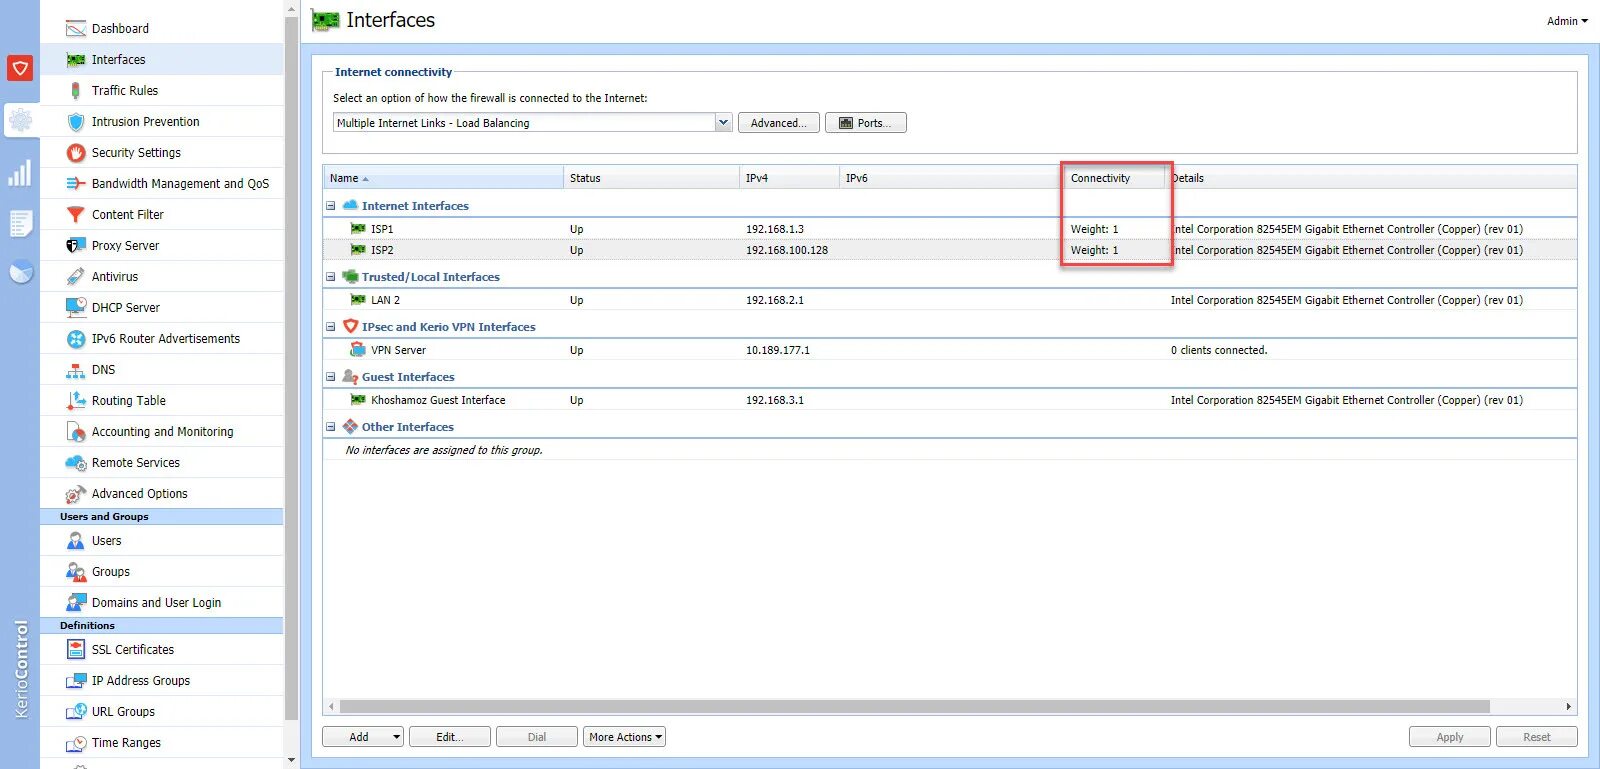Viewport: 1600px width, 769px height.
Task: Collapse the Trusted/Local Interfaces group
Action: pos(330,277)
